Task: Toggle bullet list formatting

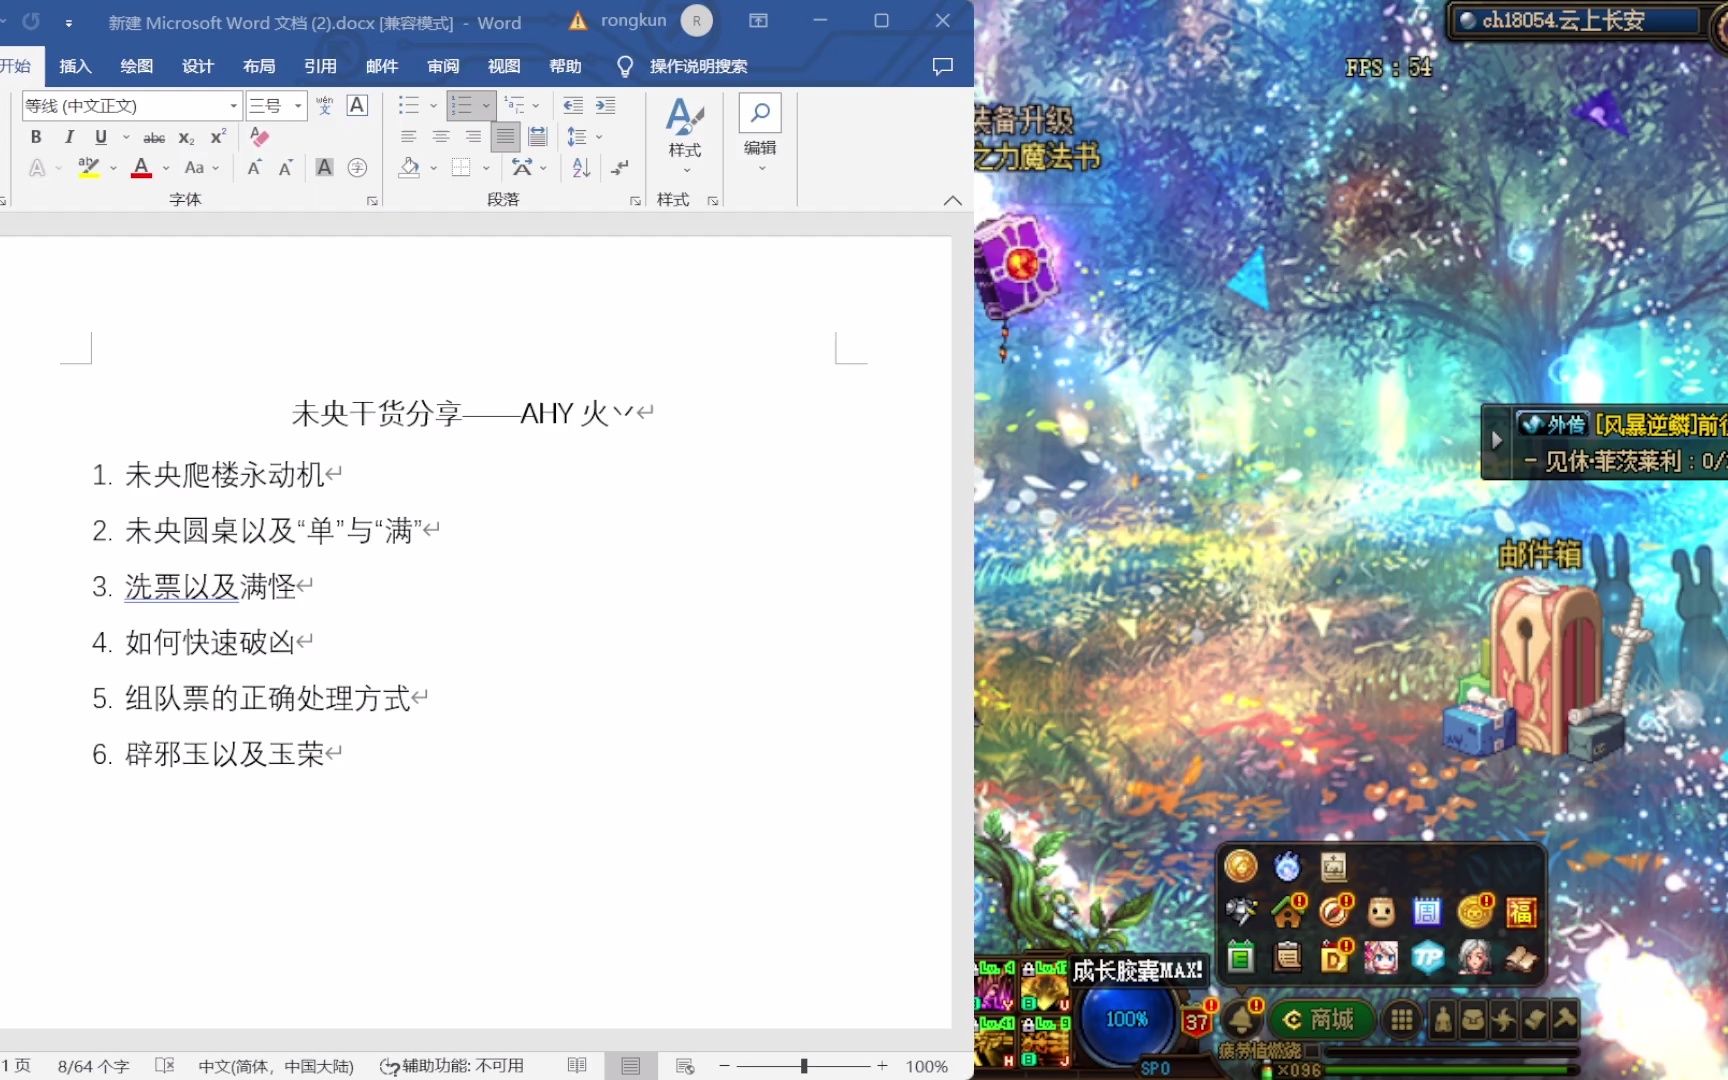Action: point(409,105)
